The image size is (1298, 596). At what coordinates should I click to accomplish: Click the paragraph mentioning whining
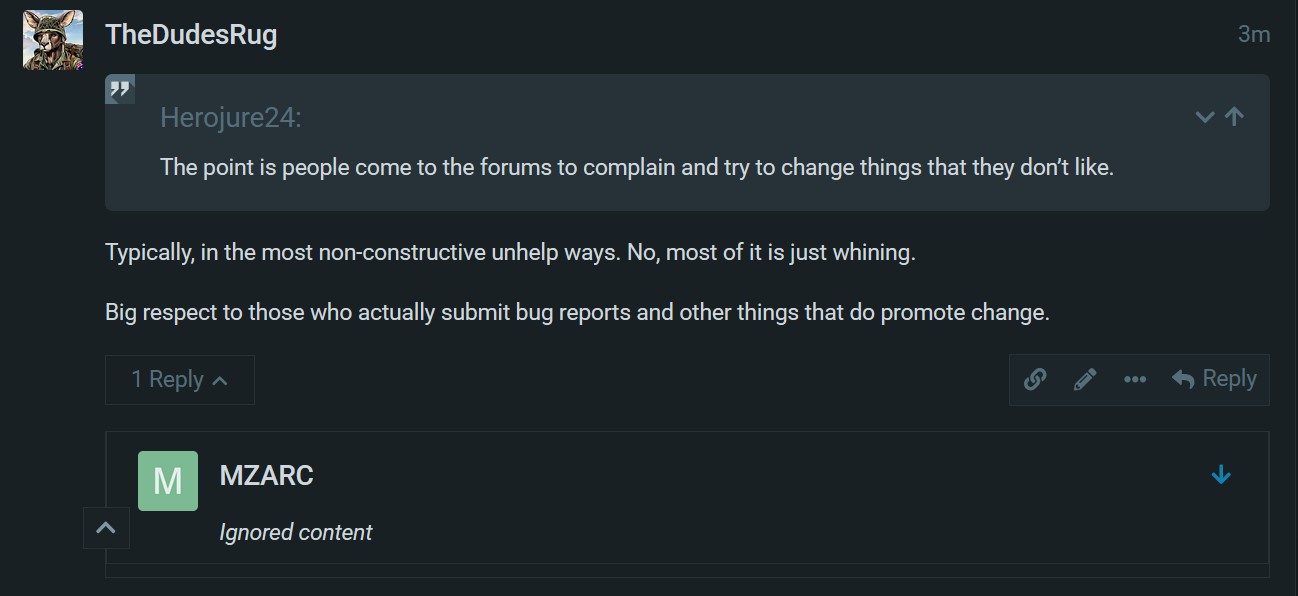510,252
